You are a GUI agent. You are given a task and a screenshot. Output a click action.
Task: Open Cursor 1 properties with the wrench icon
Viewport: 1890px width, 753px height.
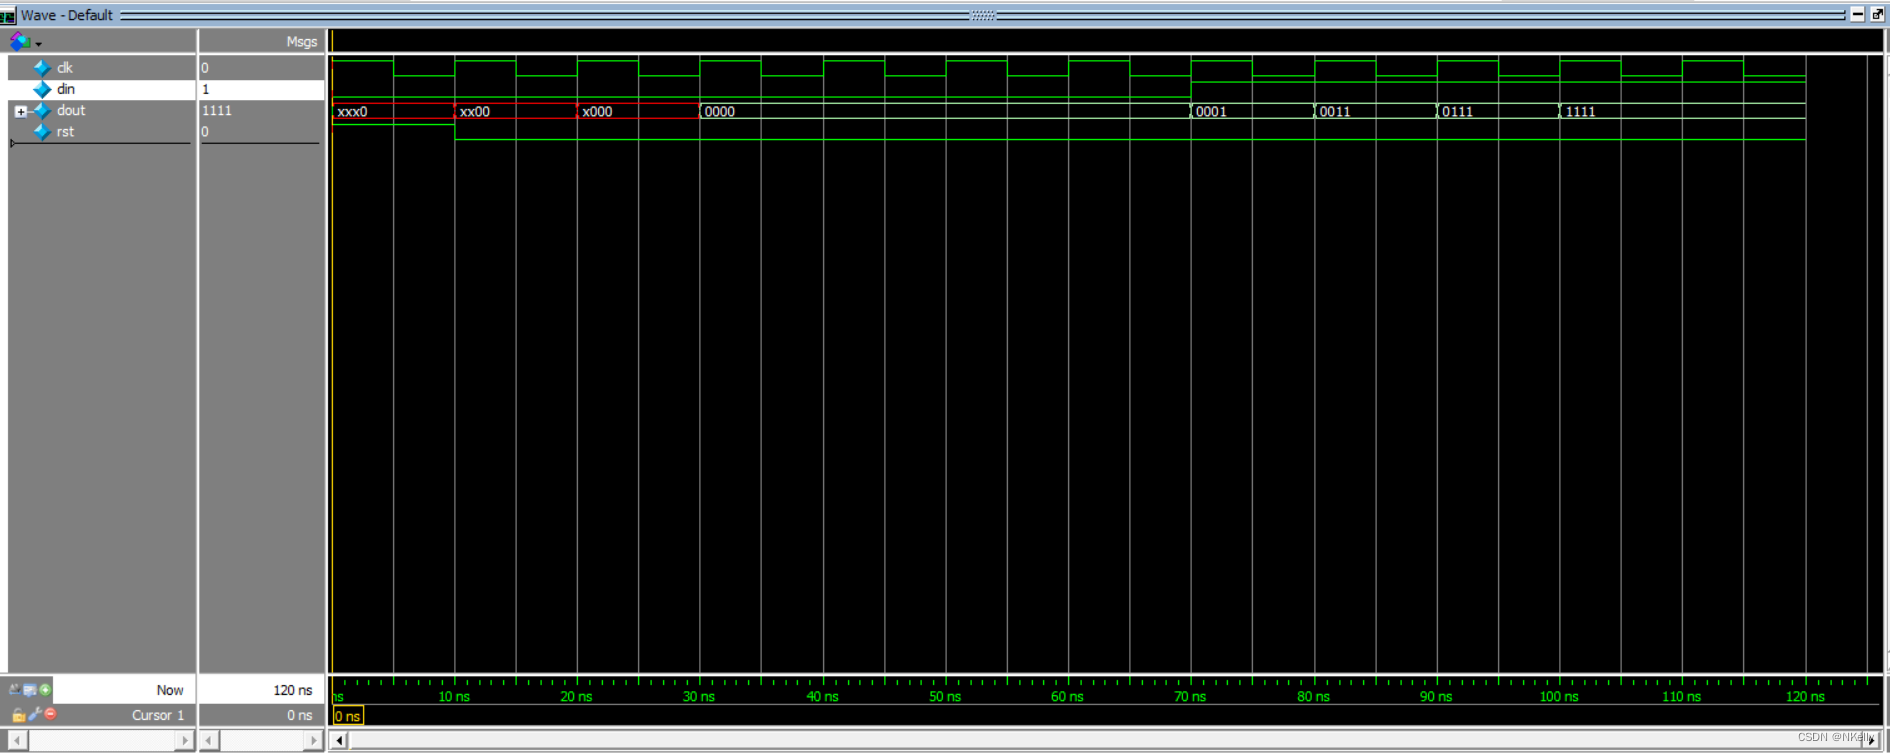click(x=35, y=714)
